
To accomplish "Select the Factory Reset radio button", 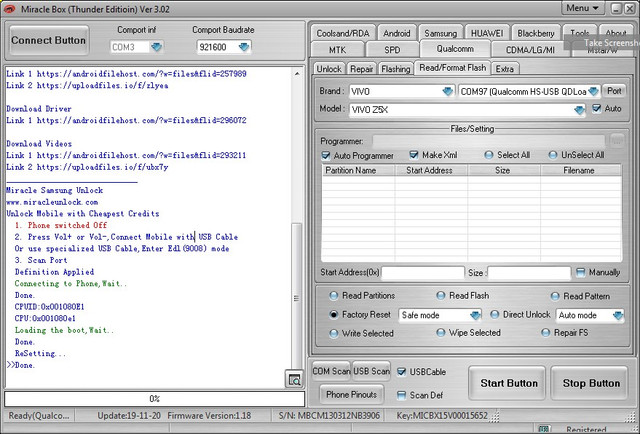I will [x=333, y=315].
